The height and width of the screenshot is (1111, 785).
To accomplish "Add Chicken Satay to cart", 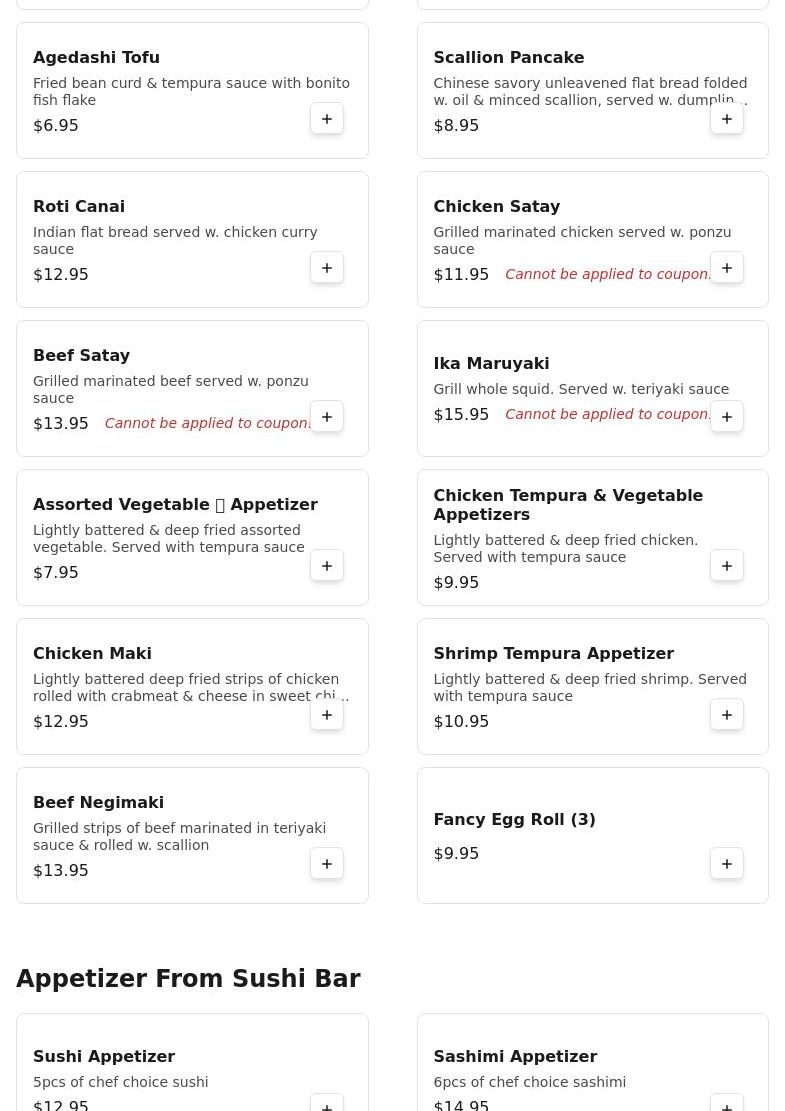I will tap(727, 268).
